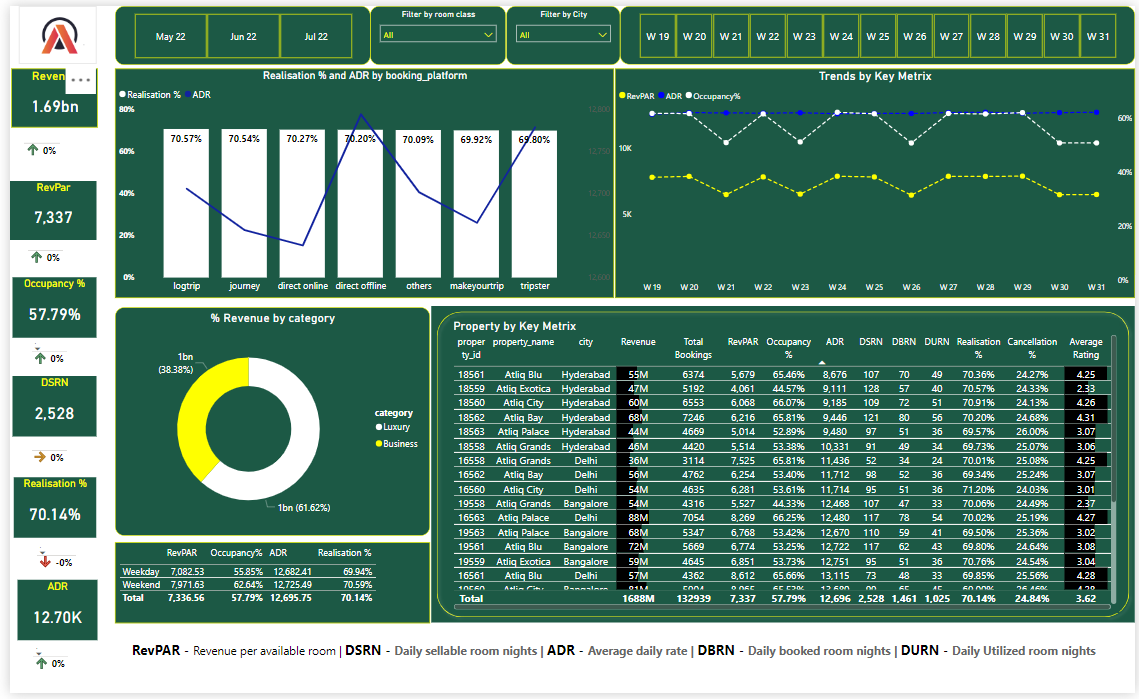Sort table by the Revenue column header

[638, 342]
